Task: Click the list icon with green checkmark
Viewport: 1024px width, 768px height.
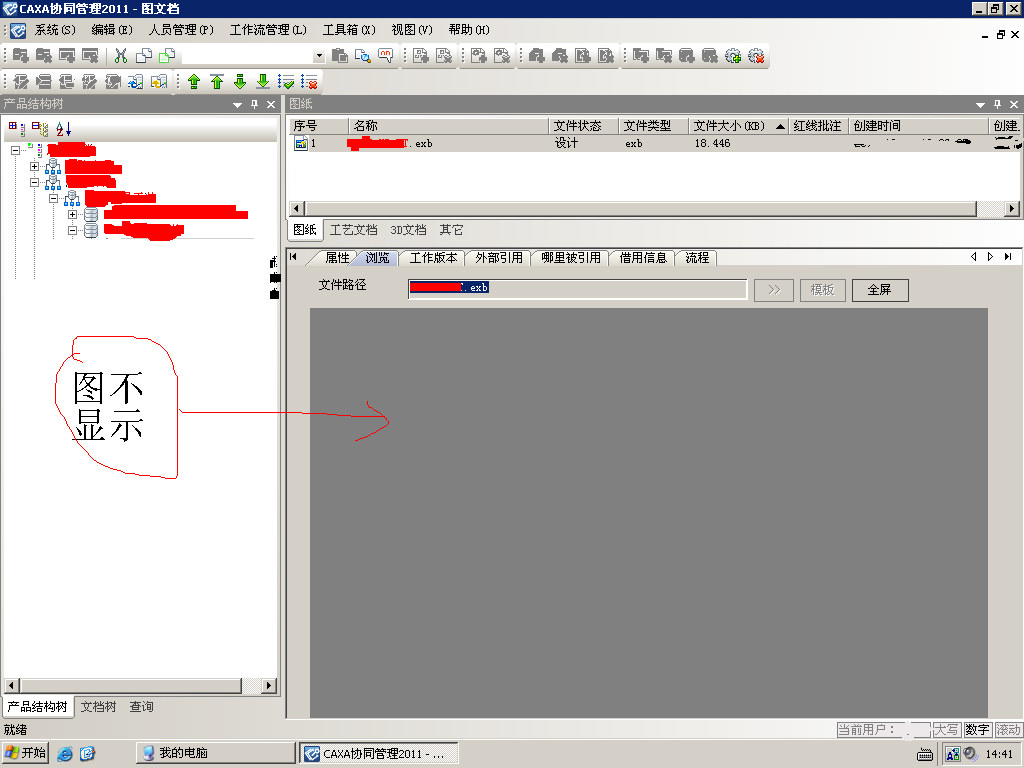Action: (286, 82)
